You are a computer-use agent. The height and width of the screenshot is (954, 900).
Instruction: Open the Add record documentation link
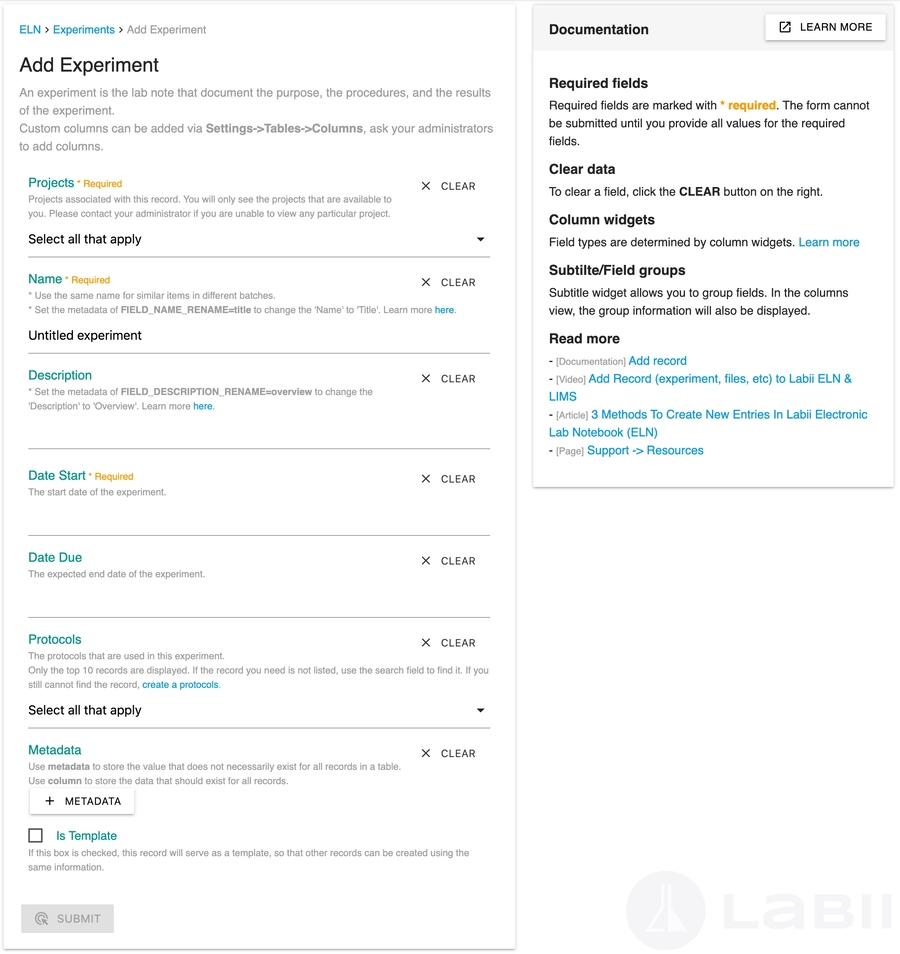pos(657,361)
